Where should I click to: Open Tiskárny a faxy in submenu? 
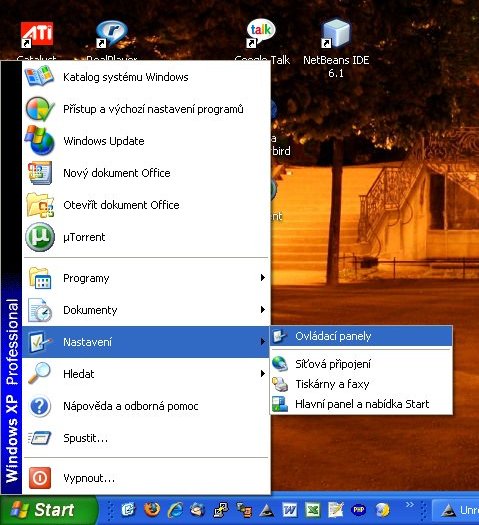coord(361,384)
